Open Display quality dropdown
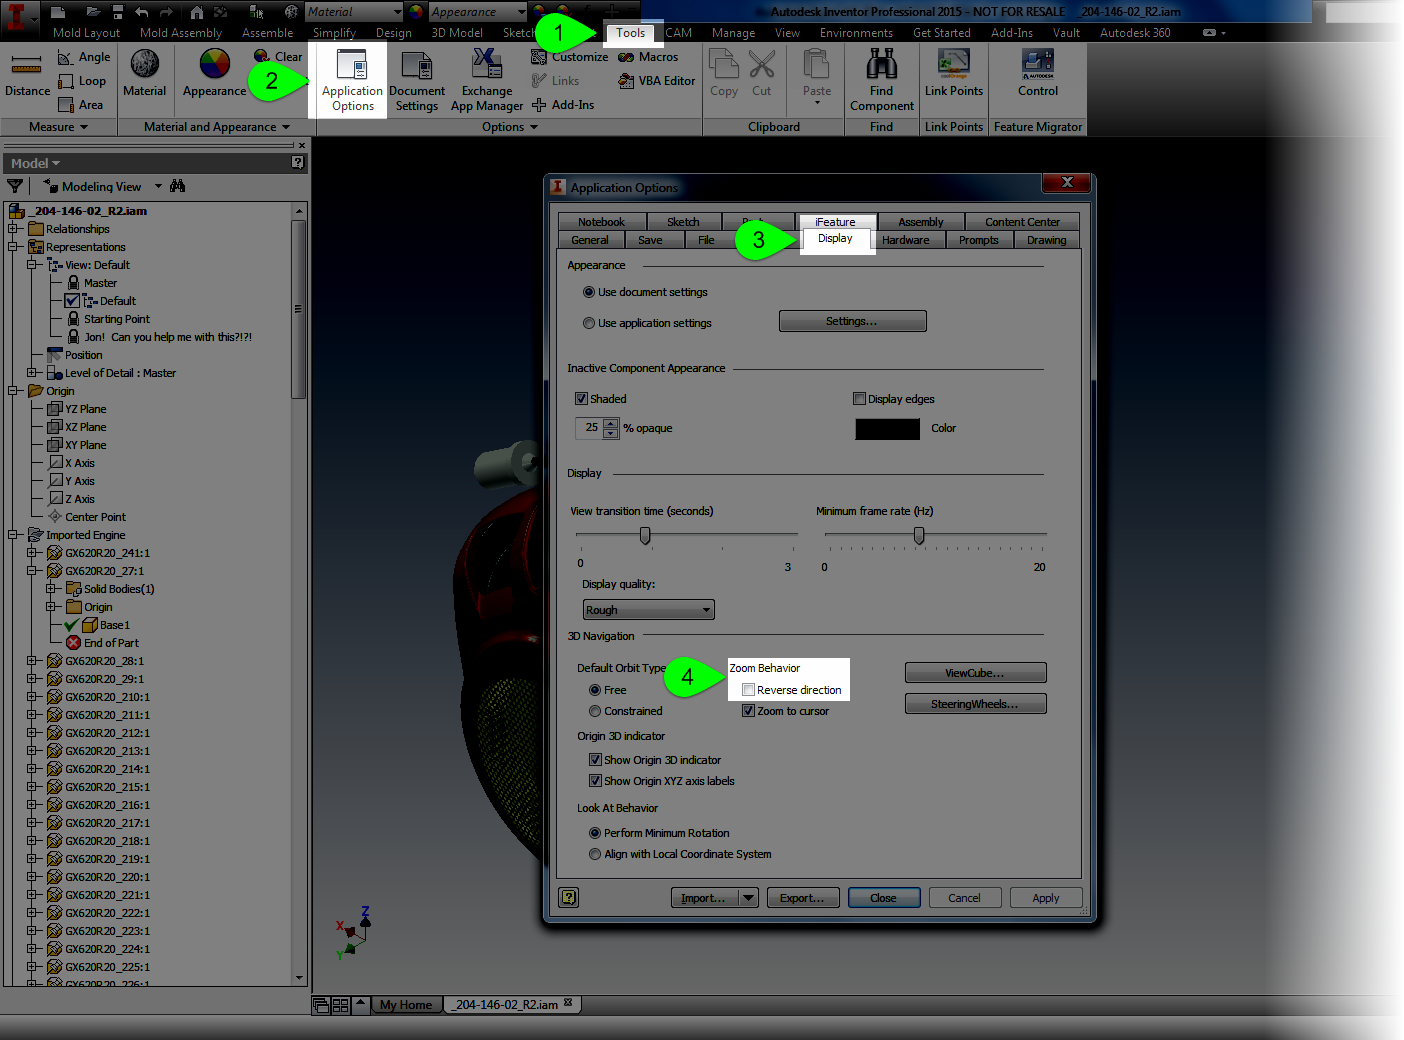The width and height of the screenshot is (1404, 1040). [649, 610]
